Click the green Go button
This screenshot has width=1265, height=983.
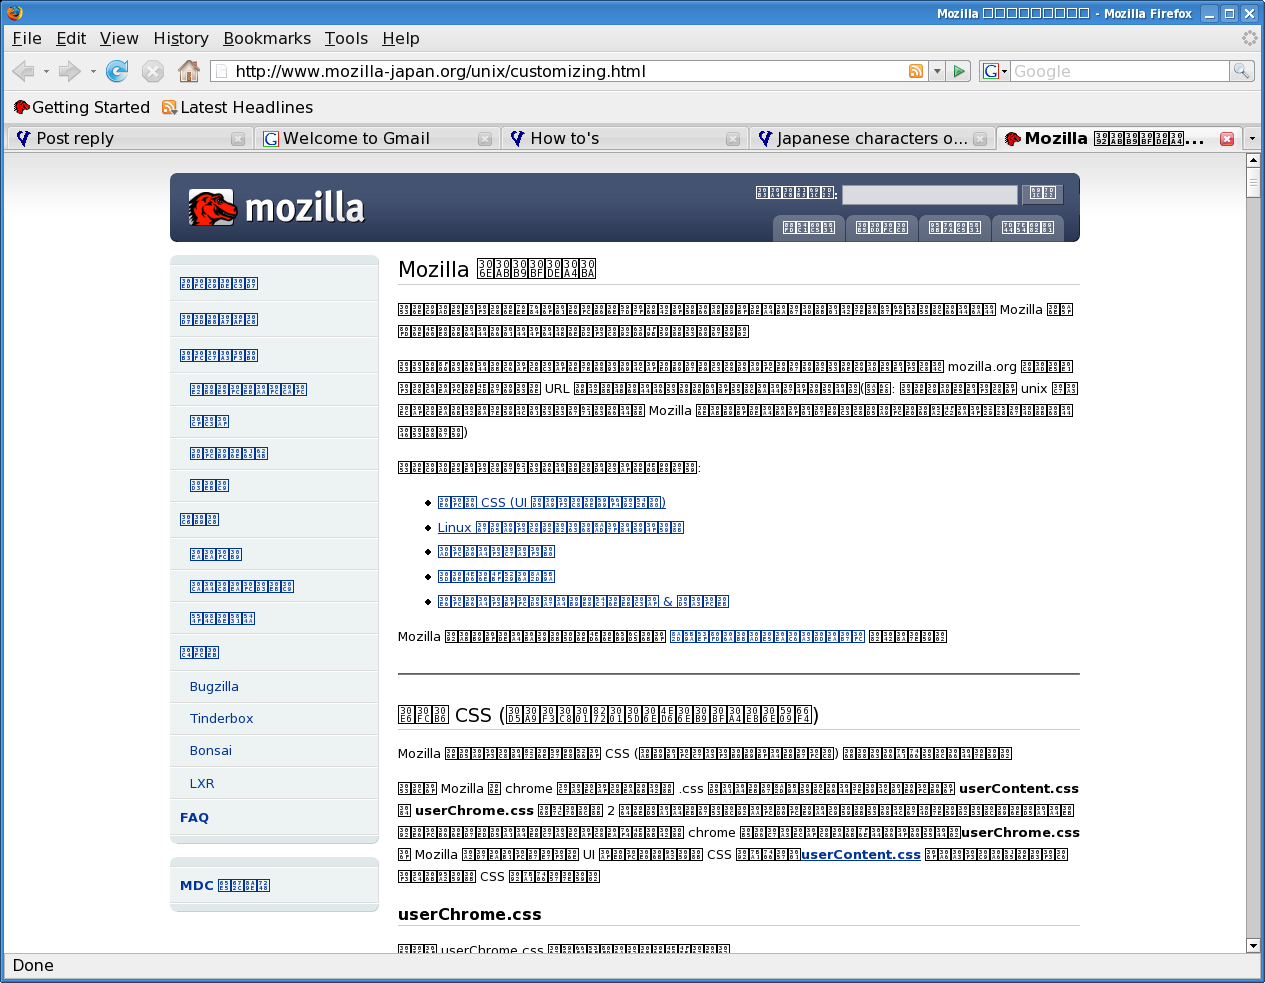[959, 71]
